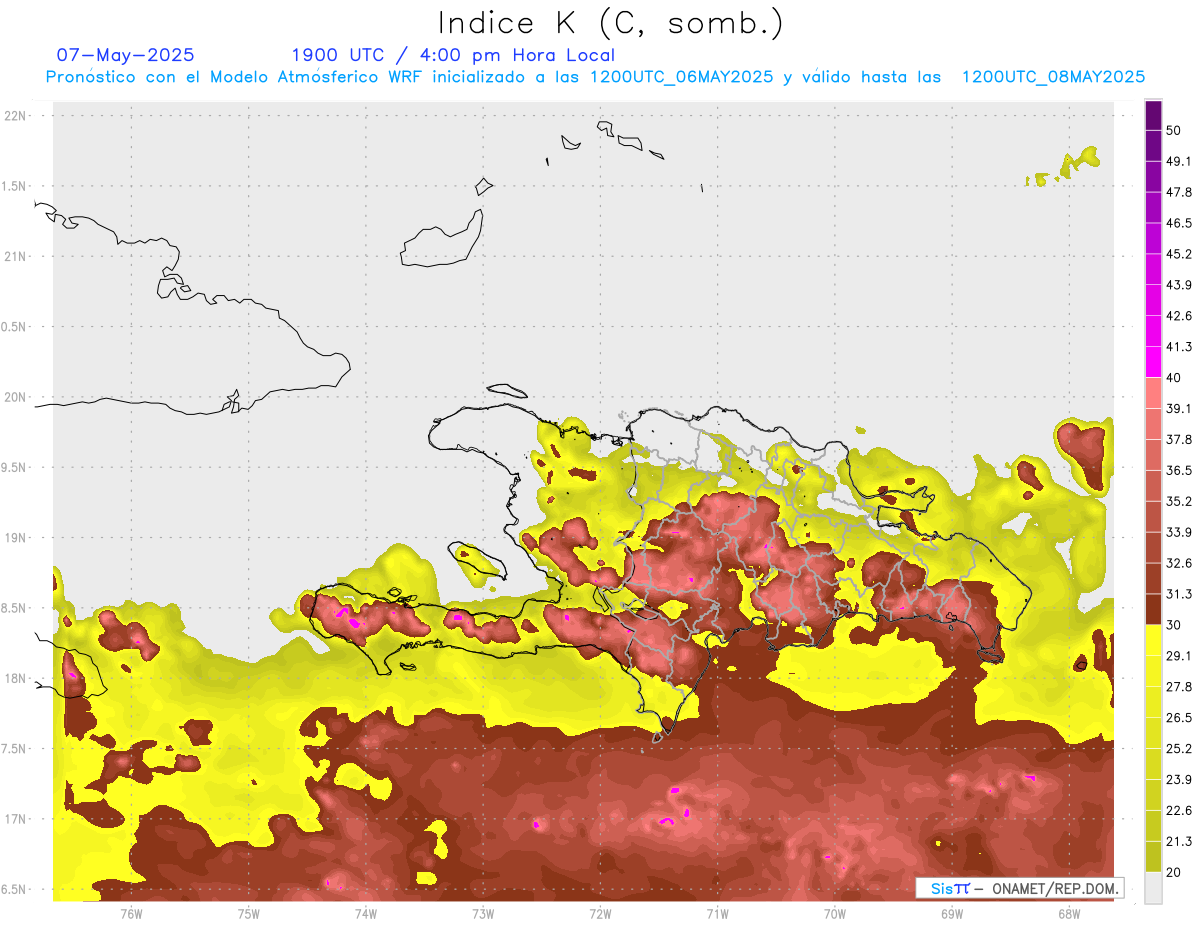This screenshot has height=927, width=1200.
Task: Pick the salmon swatch between 39.1 and 40
Action: (x=1153, y=393)
